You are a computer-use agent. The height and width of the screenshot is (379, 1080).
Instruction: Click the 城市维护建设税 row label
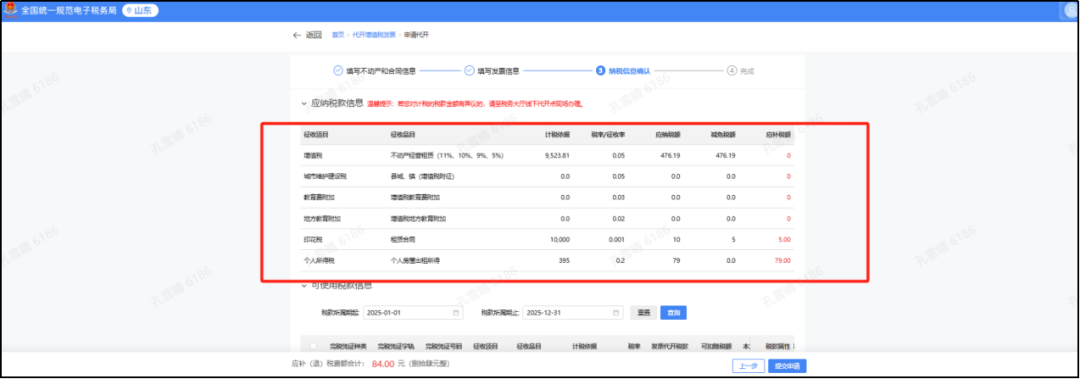pyautogui.click(x=324, y=176)
